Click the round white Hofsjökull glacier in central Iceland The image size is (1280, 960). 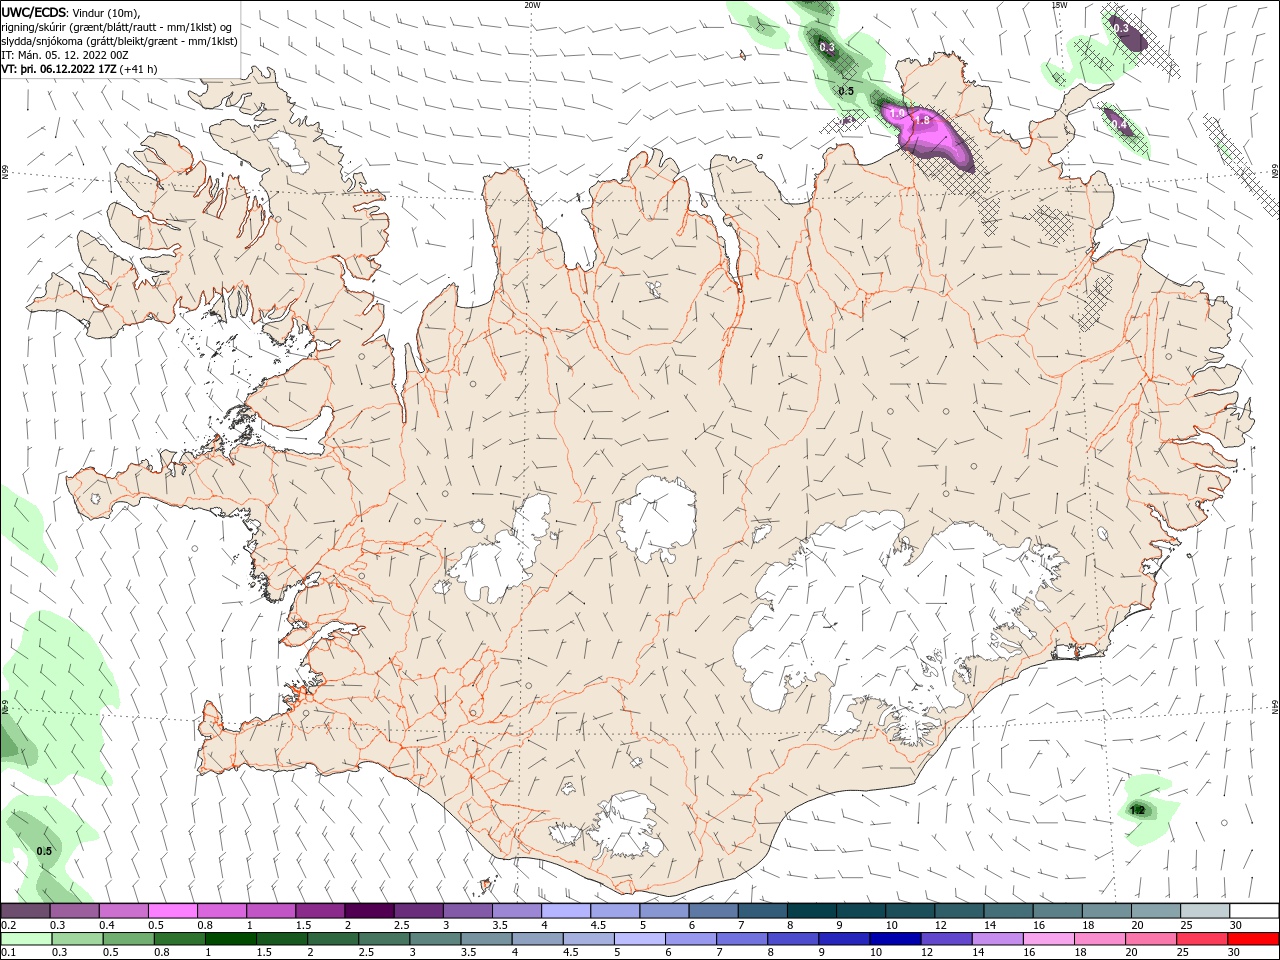pyautogui.click(x=657, y=518)
